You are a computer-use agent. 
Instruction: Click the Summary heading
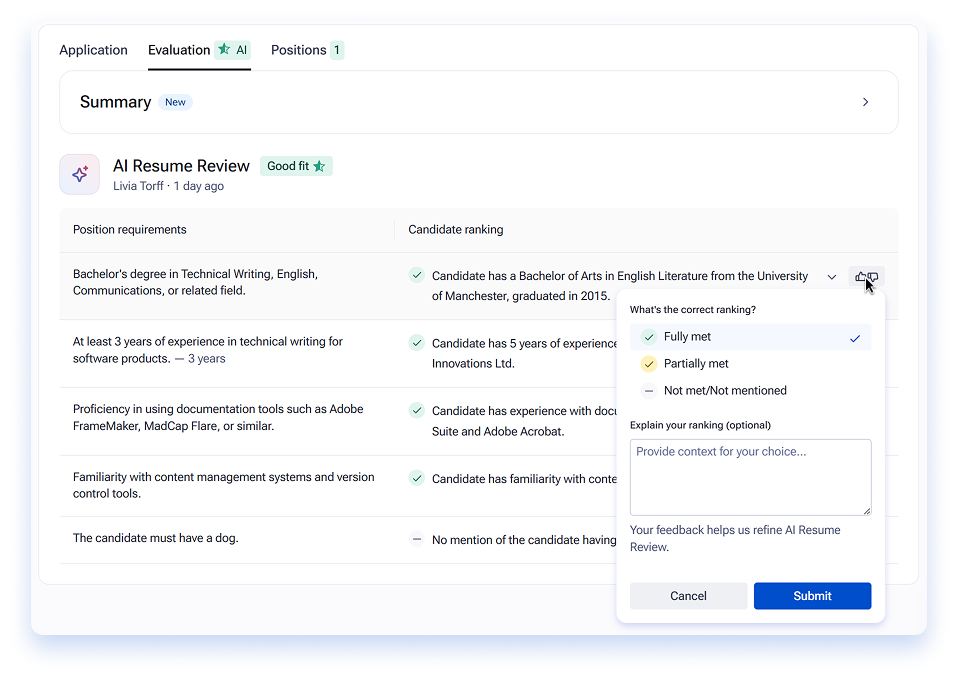pos(115,102)
